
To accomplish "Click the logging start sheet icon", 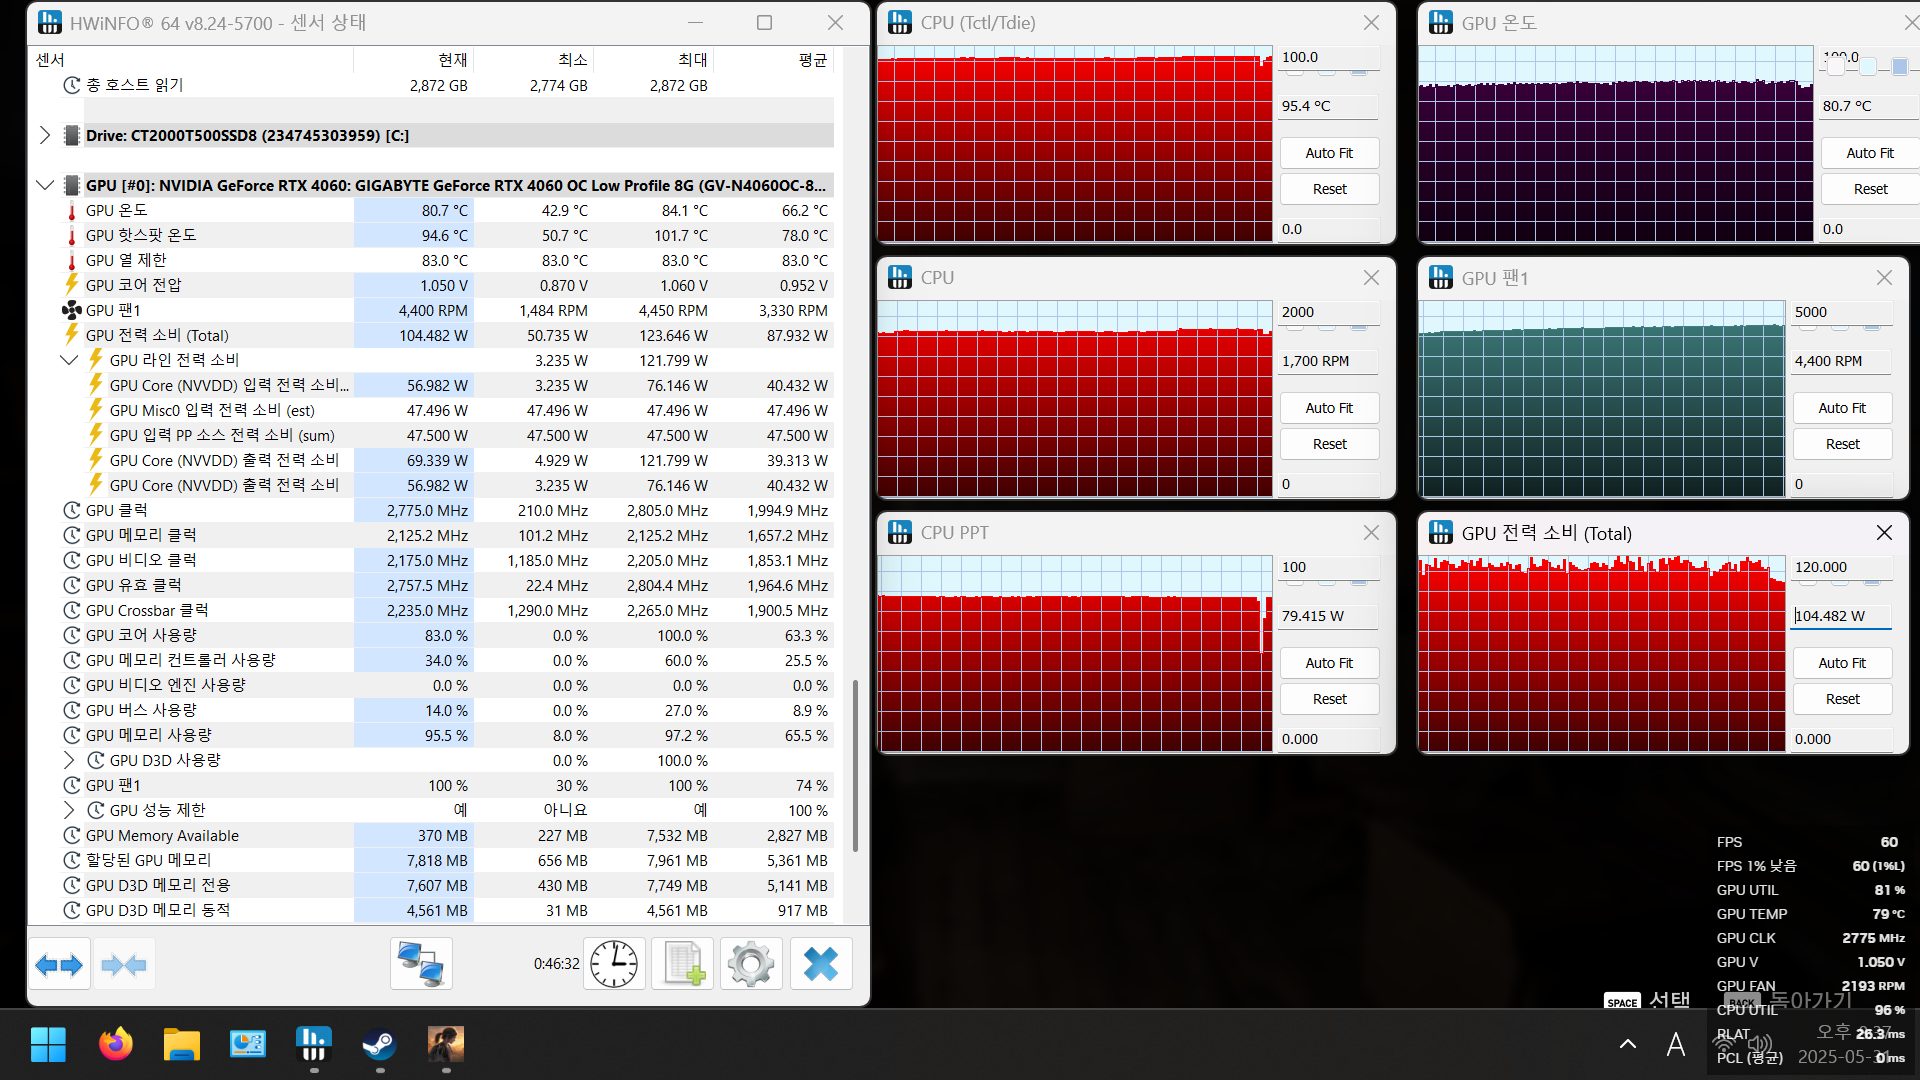I will [684, 964].
